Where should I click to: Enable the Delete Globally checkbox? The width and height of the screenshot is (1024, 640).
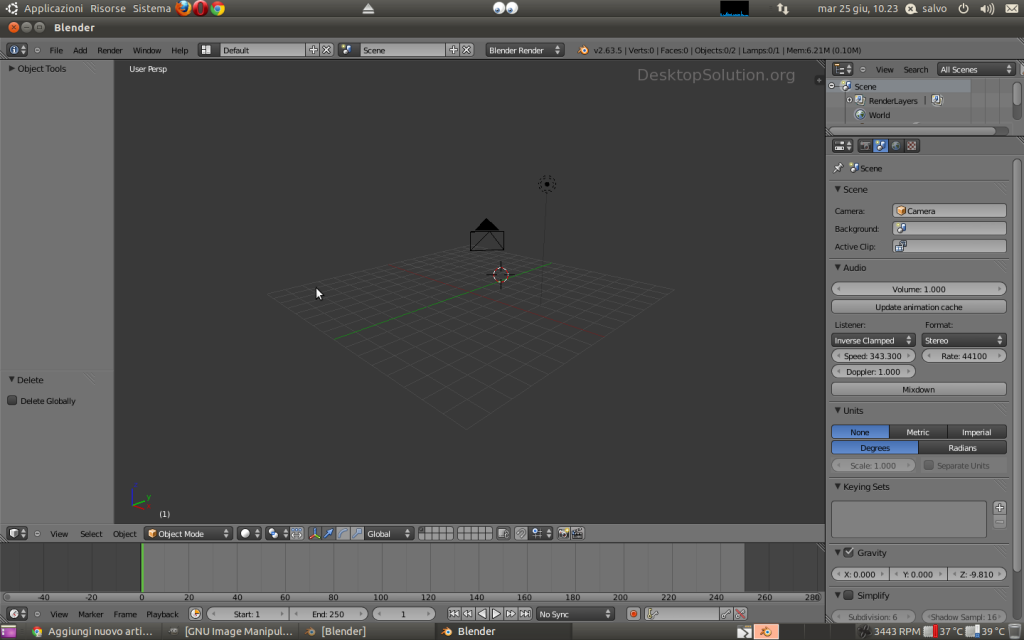click(x=13, y=401)
